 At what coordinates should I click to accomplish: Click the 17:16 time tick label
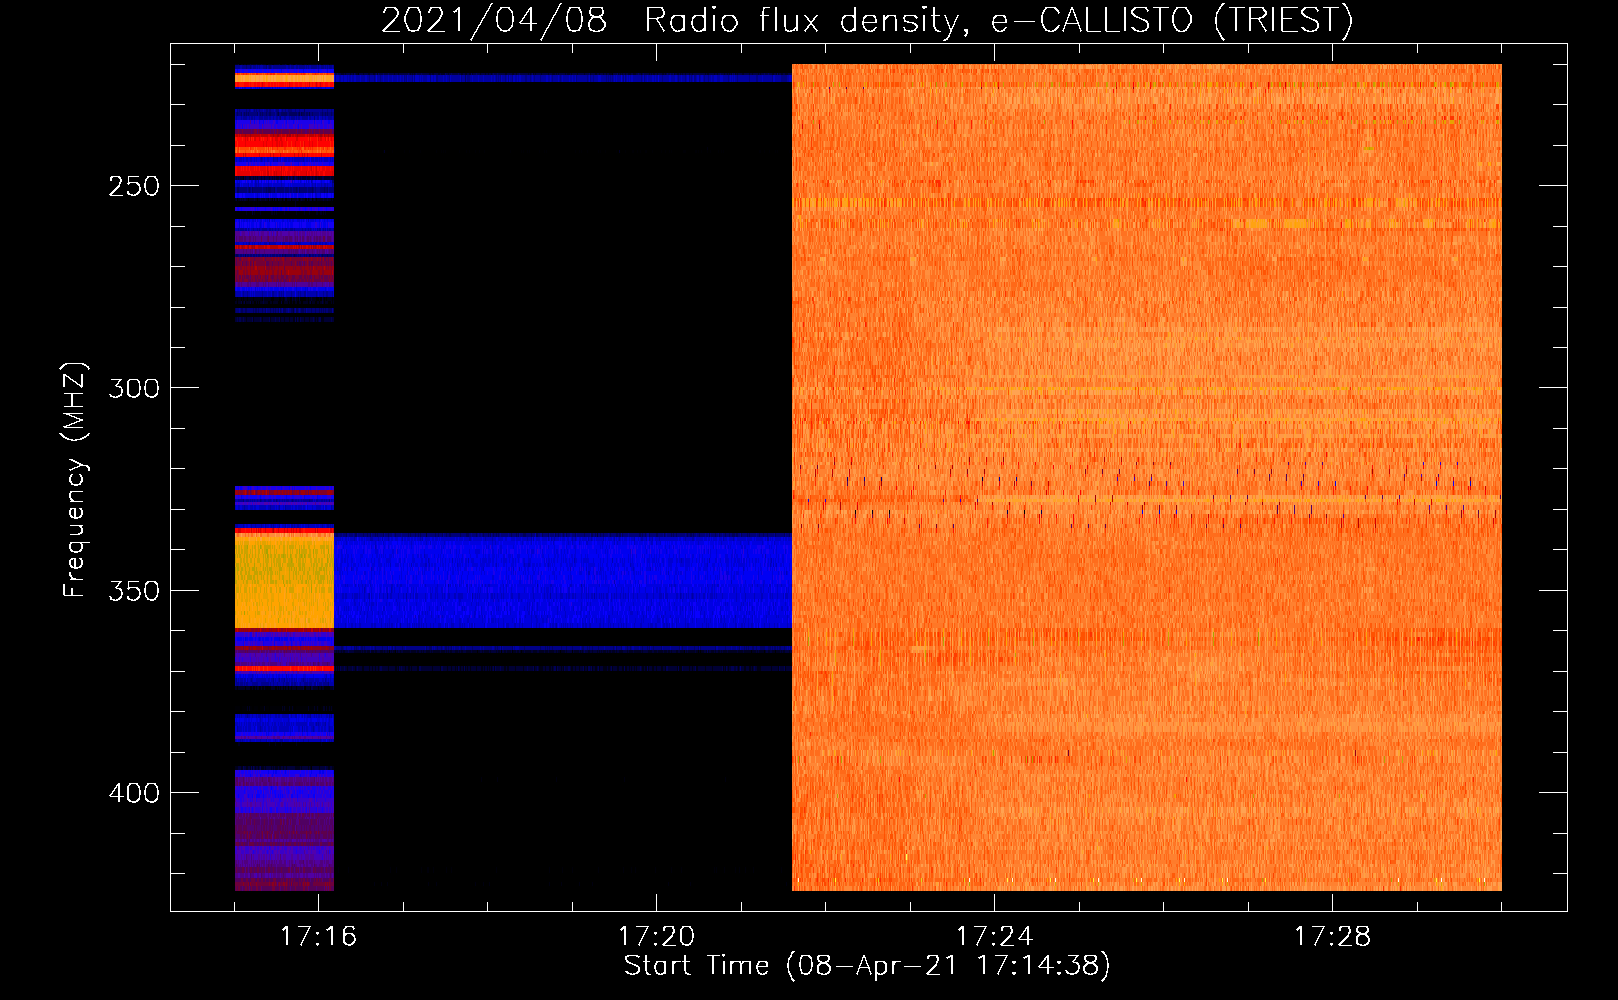pos(318,937)
